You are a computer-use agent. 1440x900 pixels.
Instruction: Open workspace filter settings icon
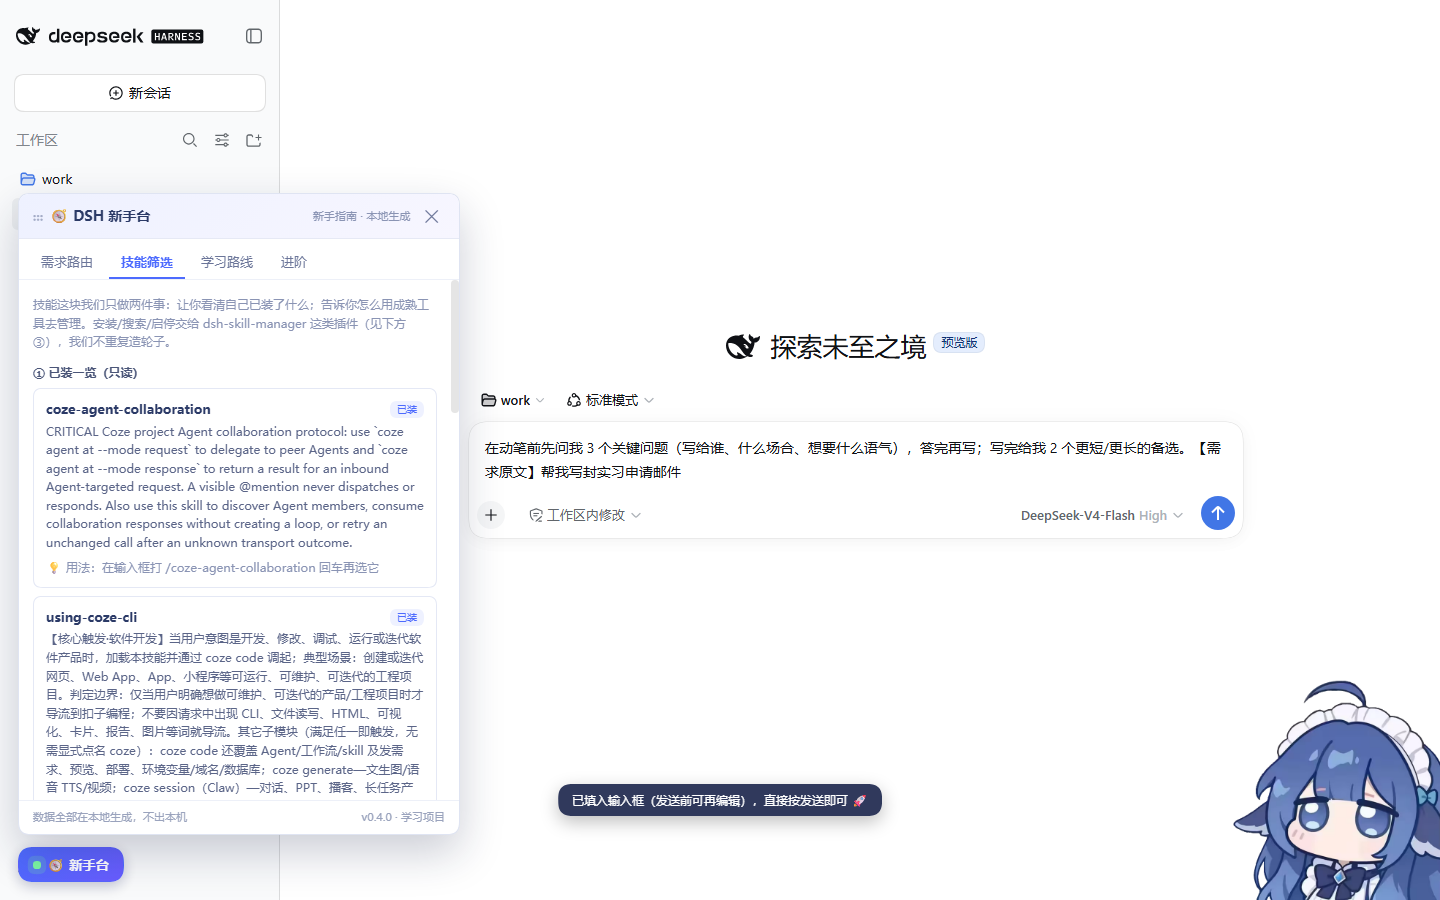pos(222,140)
